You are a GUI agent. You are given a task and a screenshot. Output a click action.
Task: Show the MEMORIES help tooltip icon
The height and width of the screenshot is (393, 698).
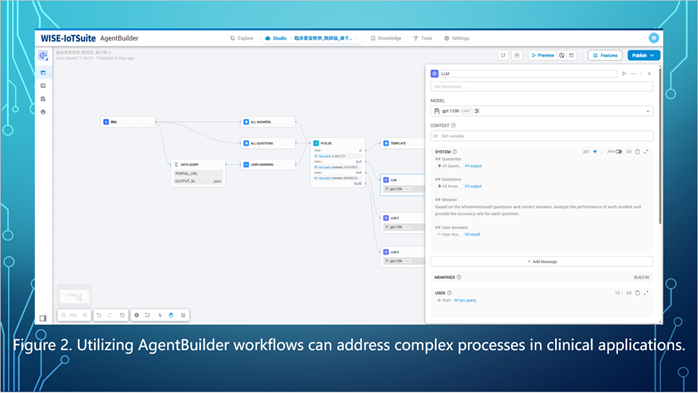coord(459,277)
